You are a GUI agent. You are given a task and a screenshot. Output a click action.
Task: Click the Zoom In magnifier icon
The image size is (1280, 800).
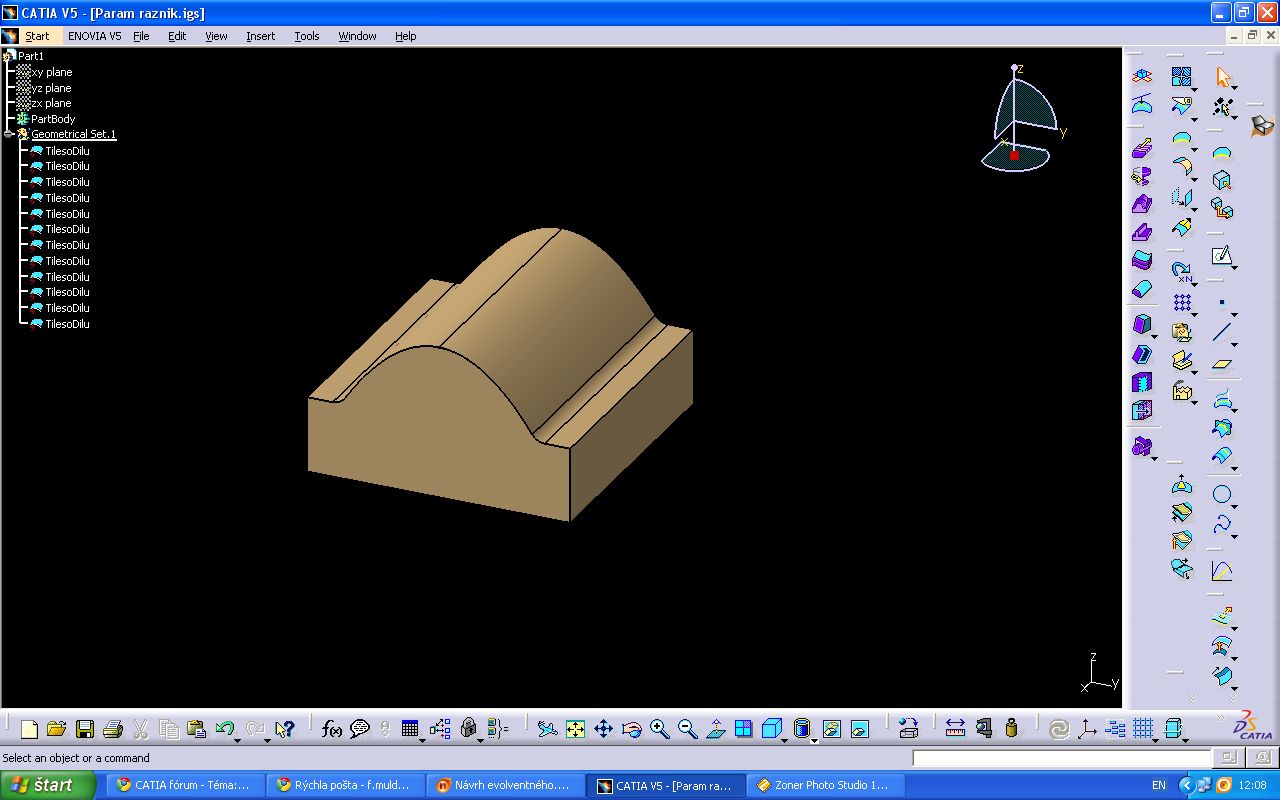click(659, 729)
